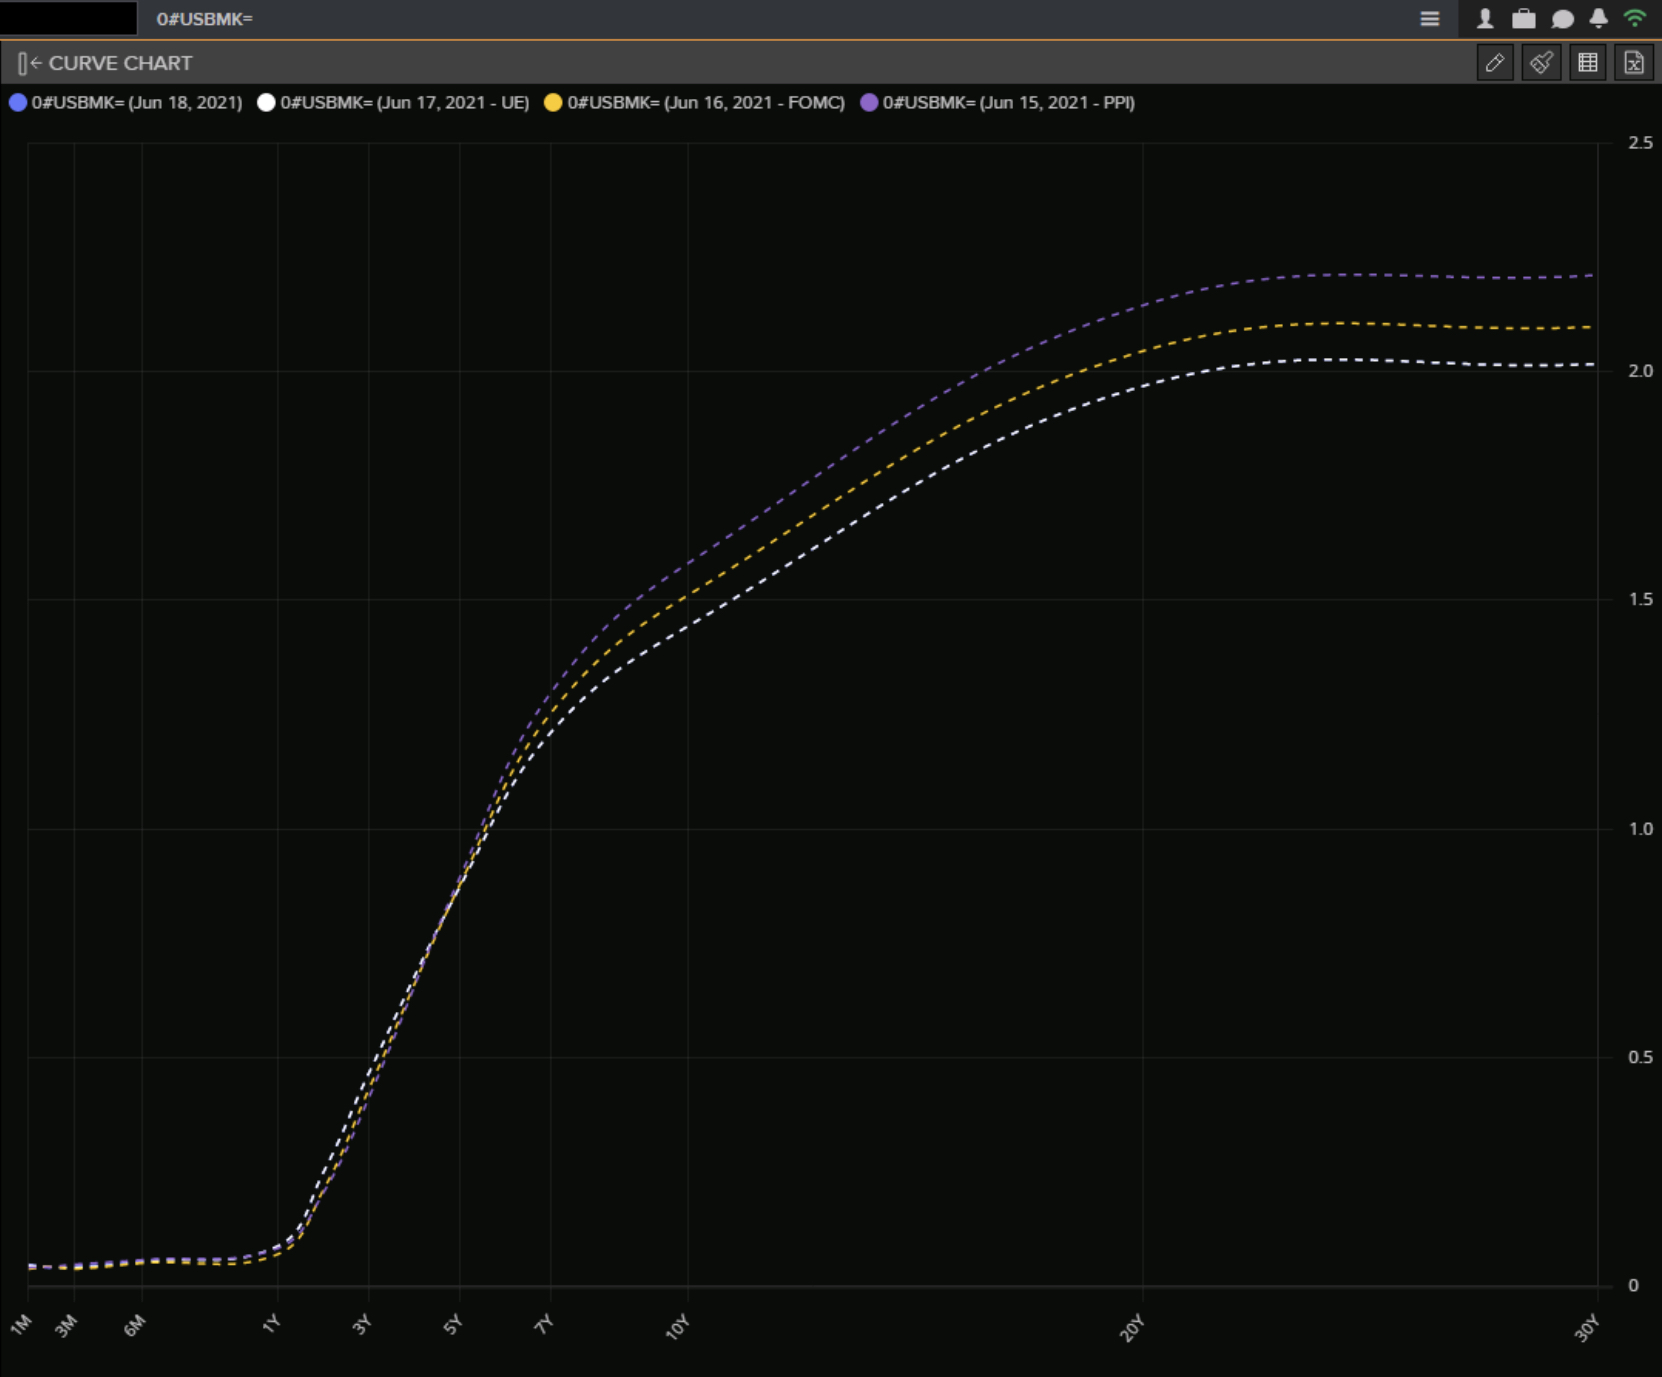Open the hamburger menu in title bar
Viewport: 1662px width, 1377px height.
point(1429,19)
